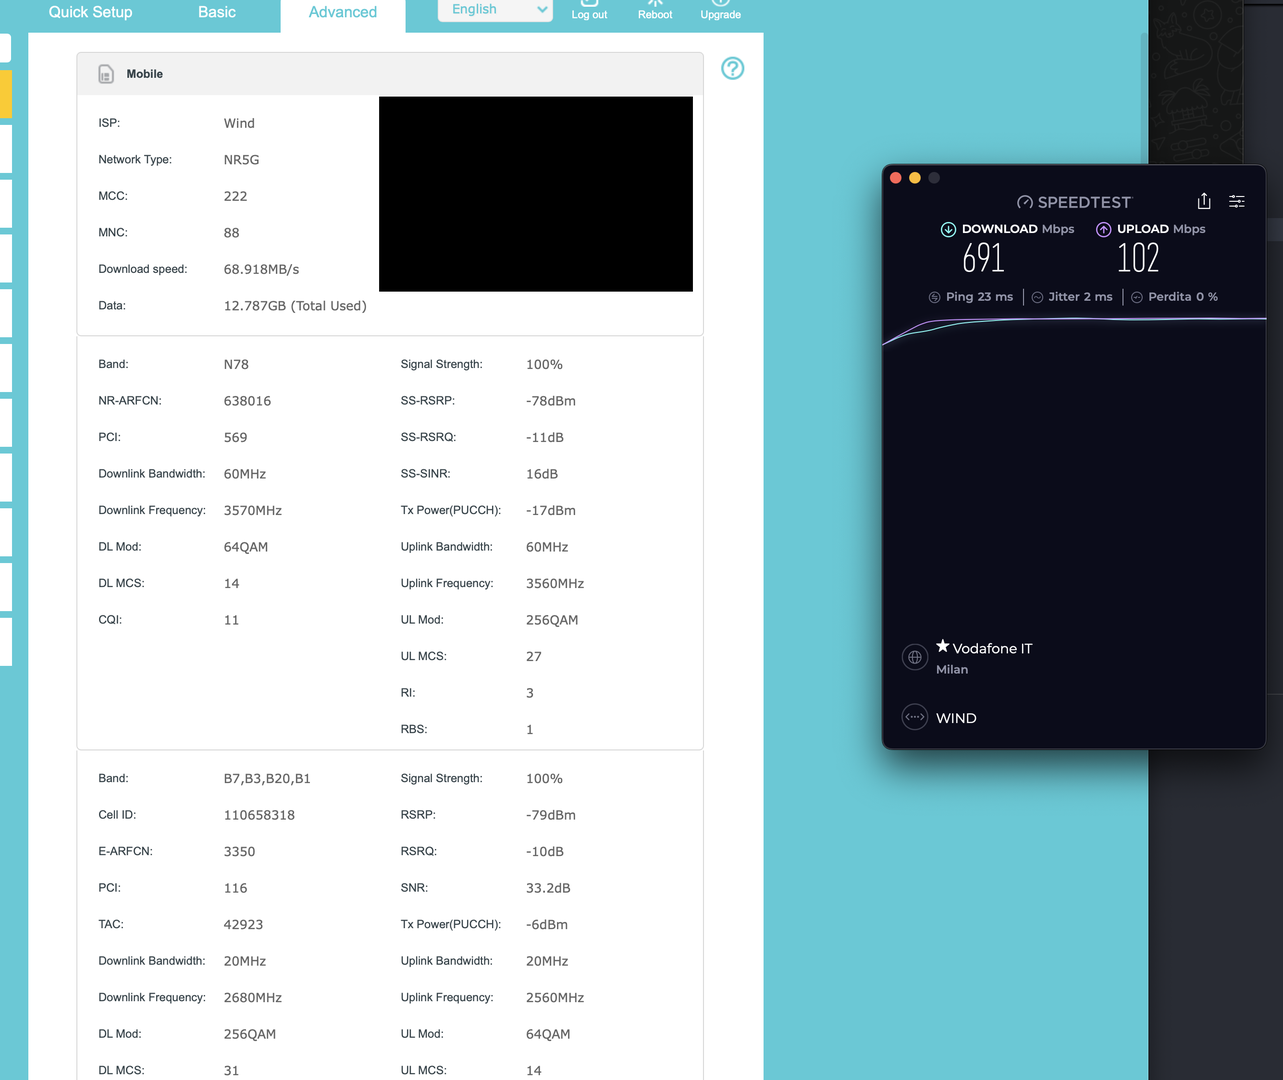The image size is (1283, 1080).
Task: Switch to the Basic tab
Action: point(217,12)
